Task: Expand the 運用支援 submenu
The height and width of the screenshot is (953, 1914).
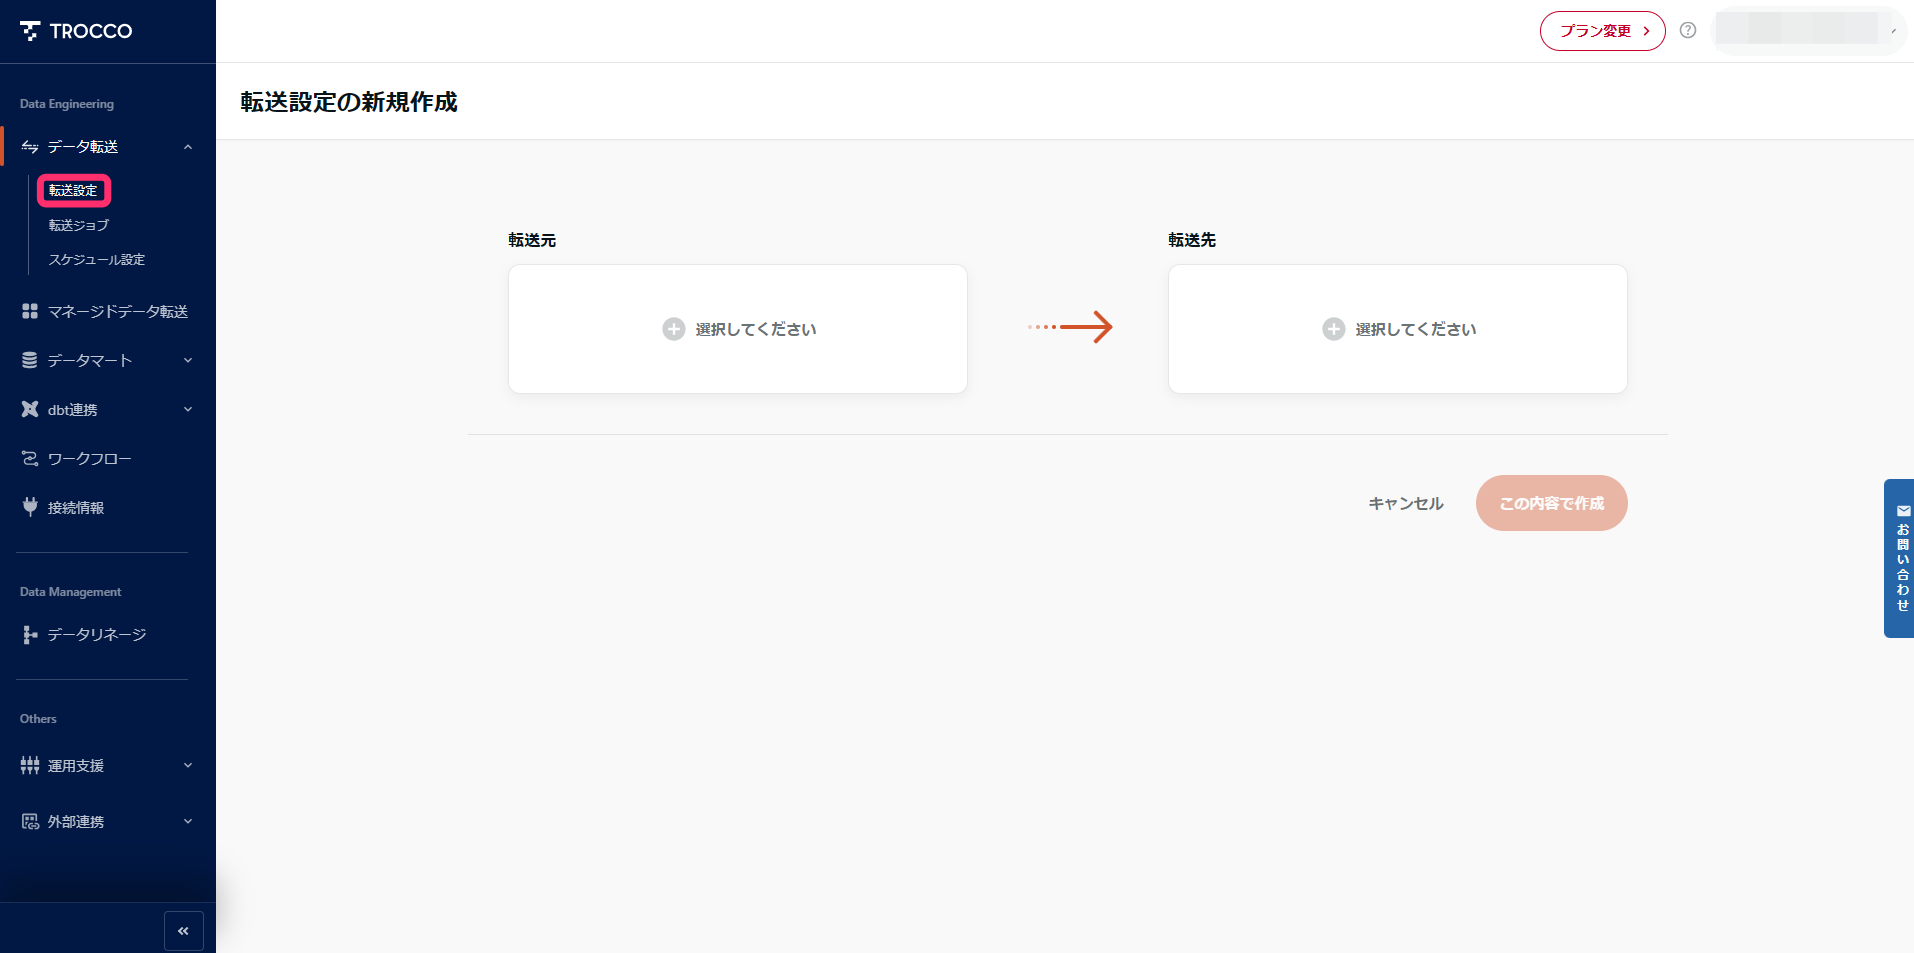Action: 187,765
